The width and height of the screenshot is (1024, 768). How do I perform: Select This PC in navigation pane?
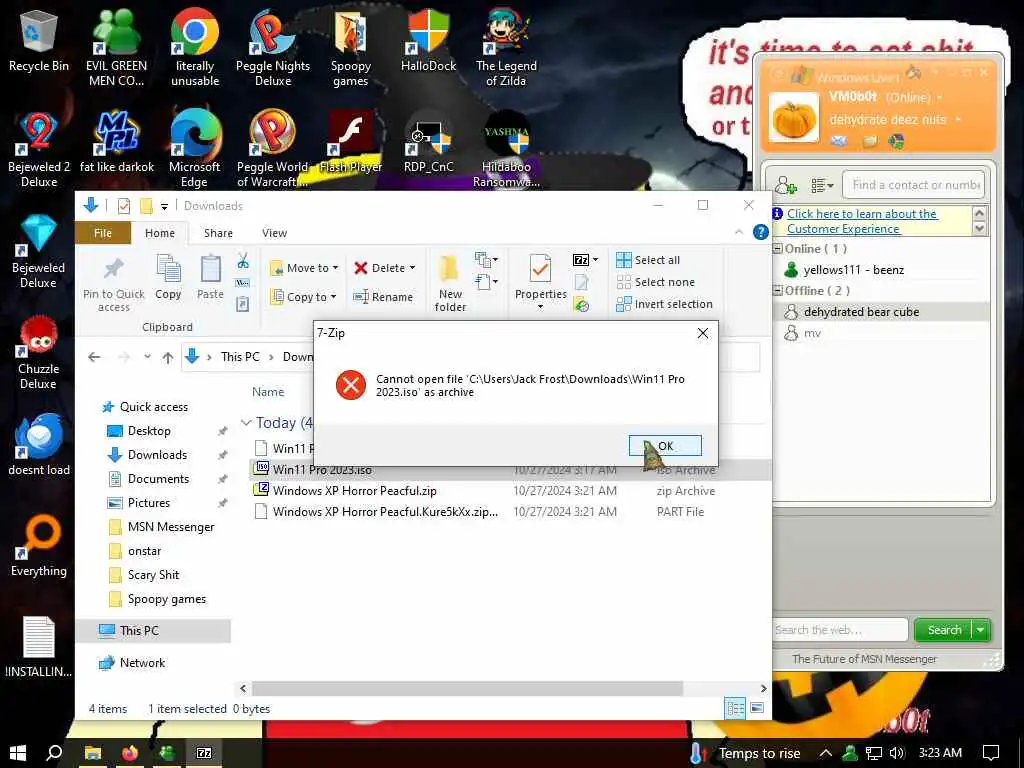coord(153,631)
